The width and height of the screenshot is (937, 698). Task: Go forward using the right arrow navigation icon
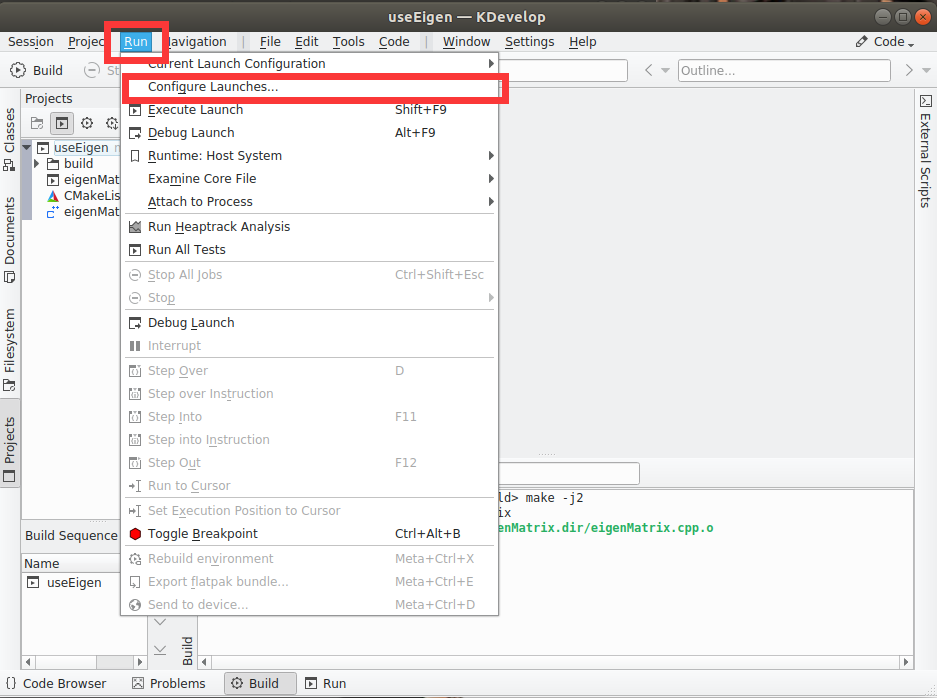click(909, 71)
